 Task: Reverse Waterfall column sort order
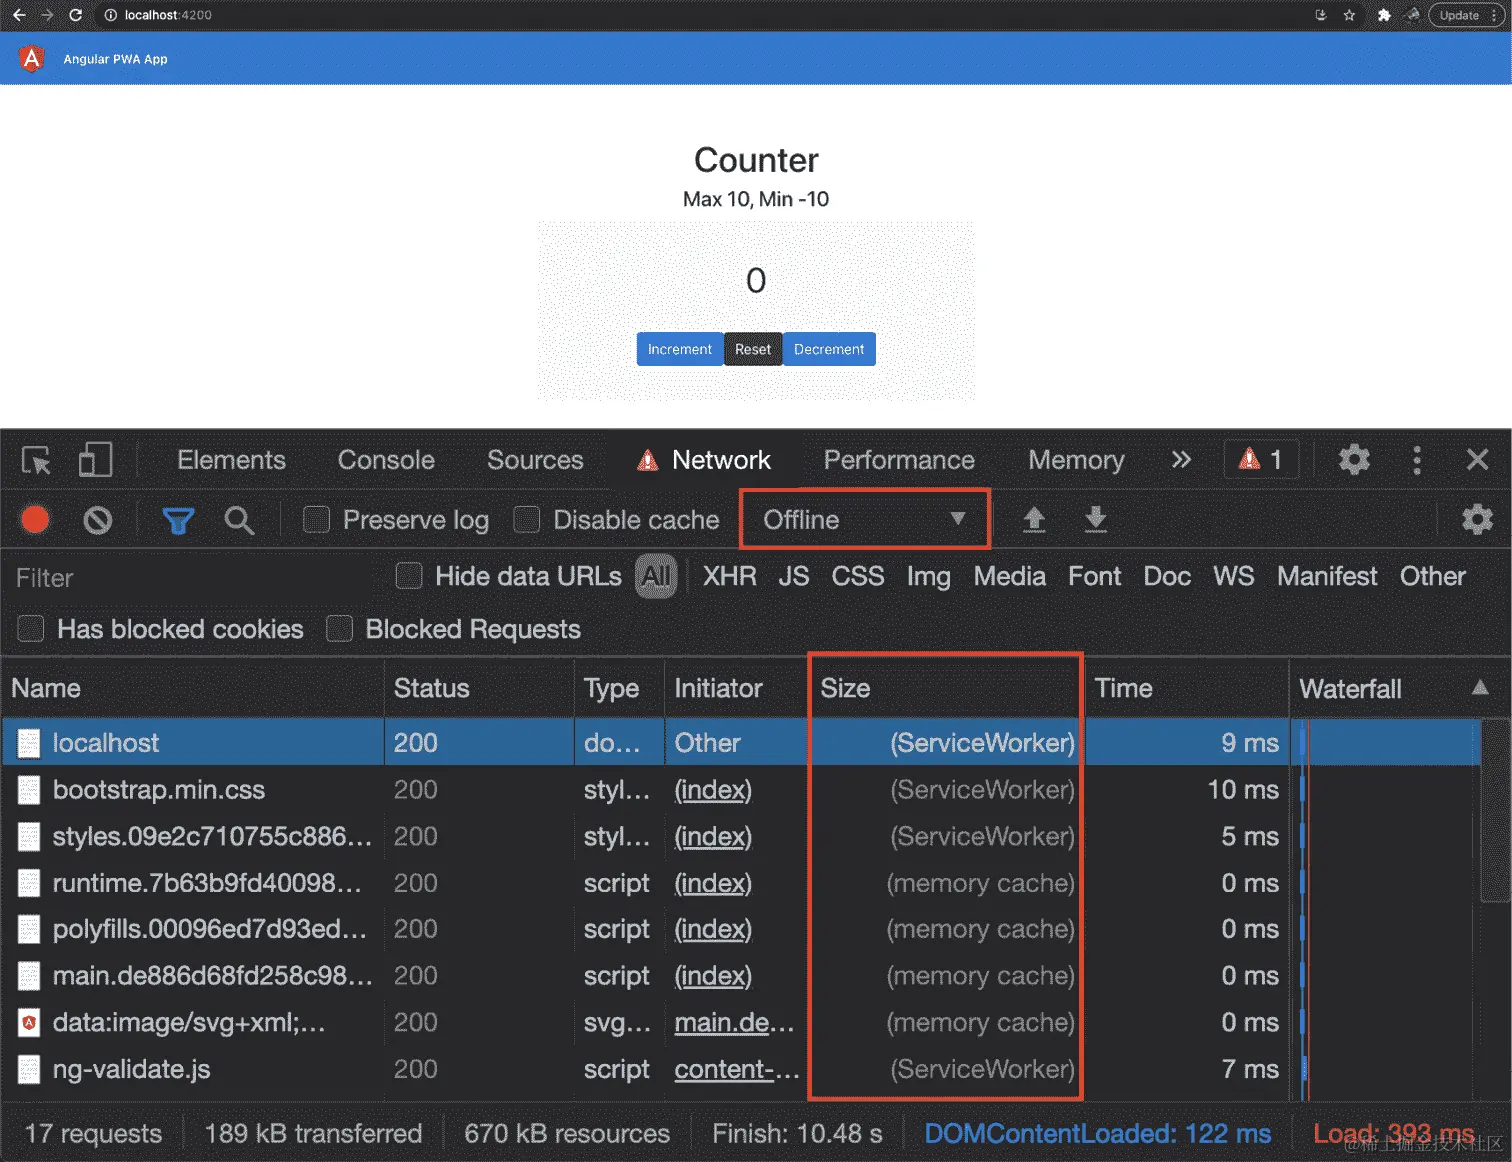(1480, 687)
